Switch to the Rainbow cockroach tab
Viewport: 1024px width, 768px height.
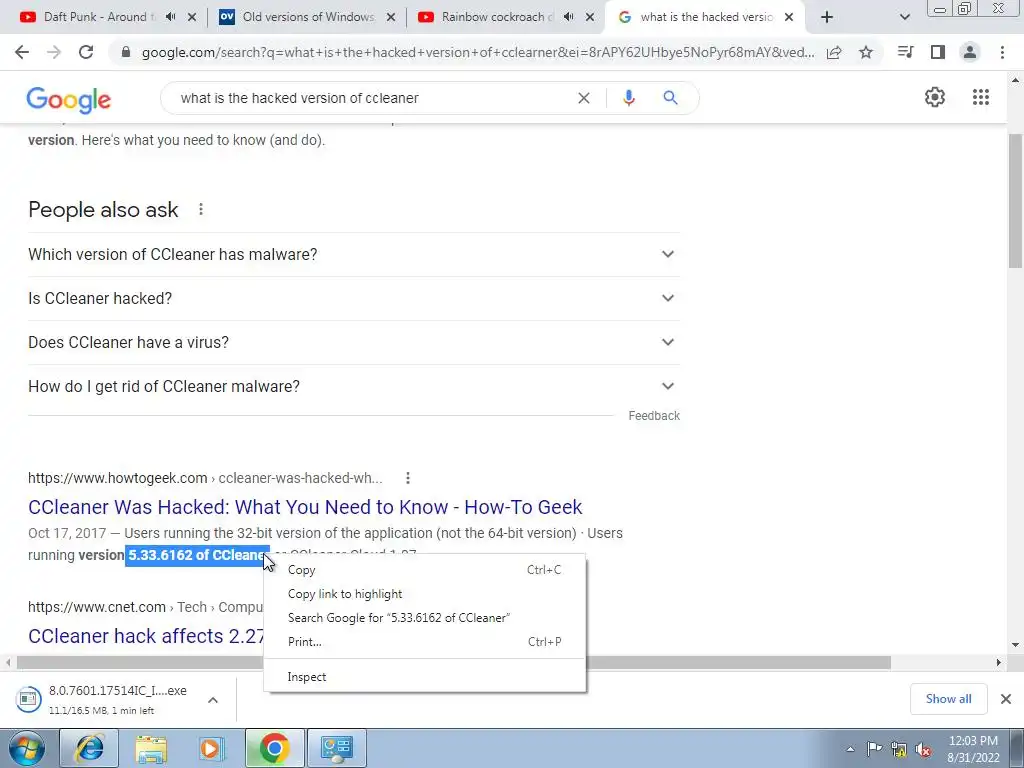[x=496, y=17]
